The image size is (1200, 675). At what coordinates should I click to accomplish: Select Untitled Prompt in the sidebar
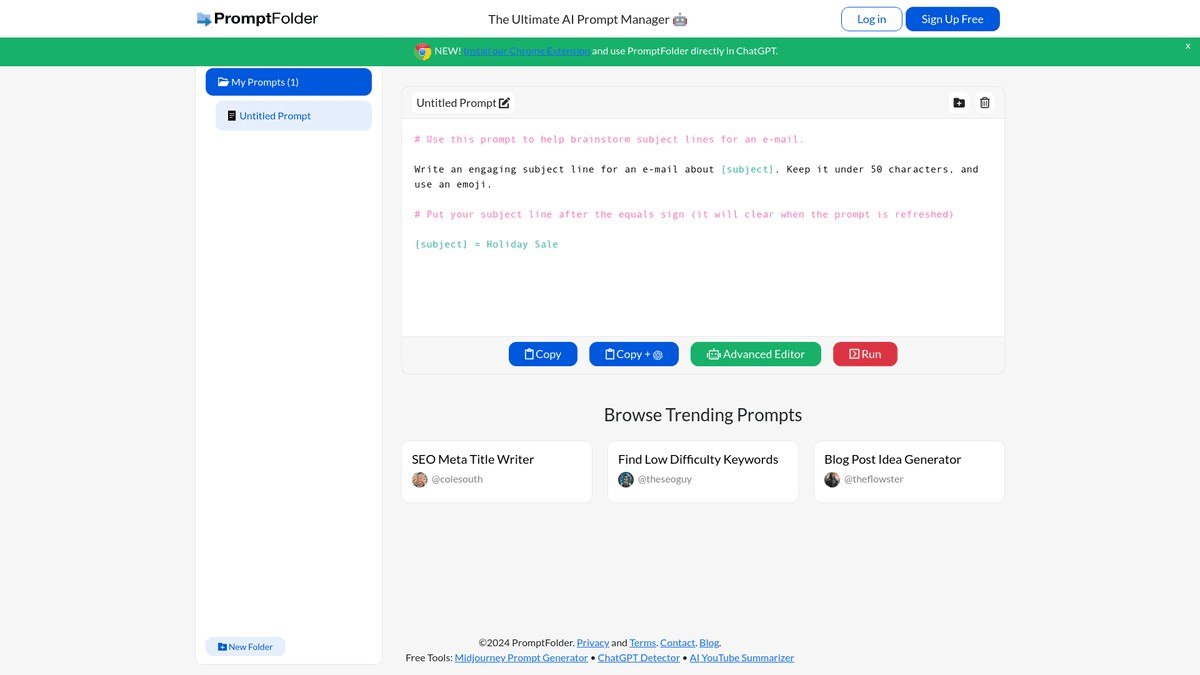(293, 116)
